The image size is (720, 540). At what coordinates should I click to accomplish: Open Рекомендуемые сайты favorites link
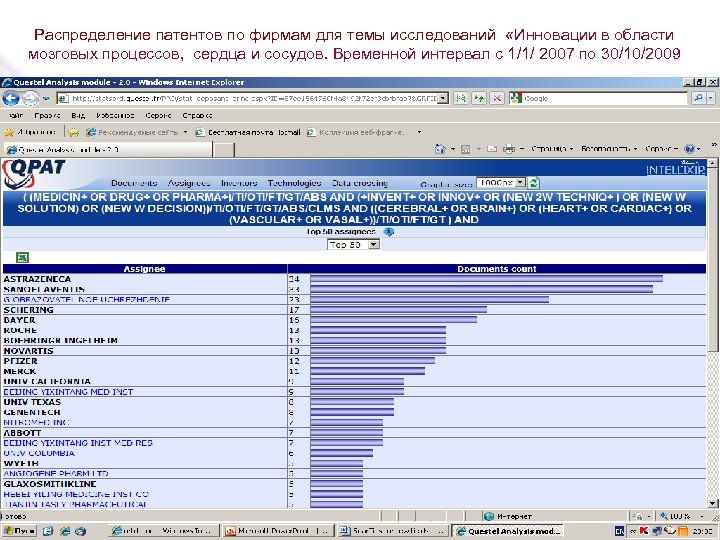tap(136, 132)
